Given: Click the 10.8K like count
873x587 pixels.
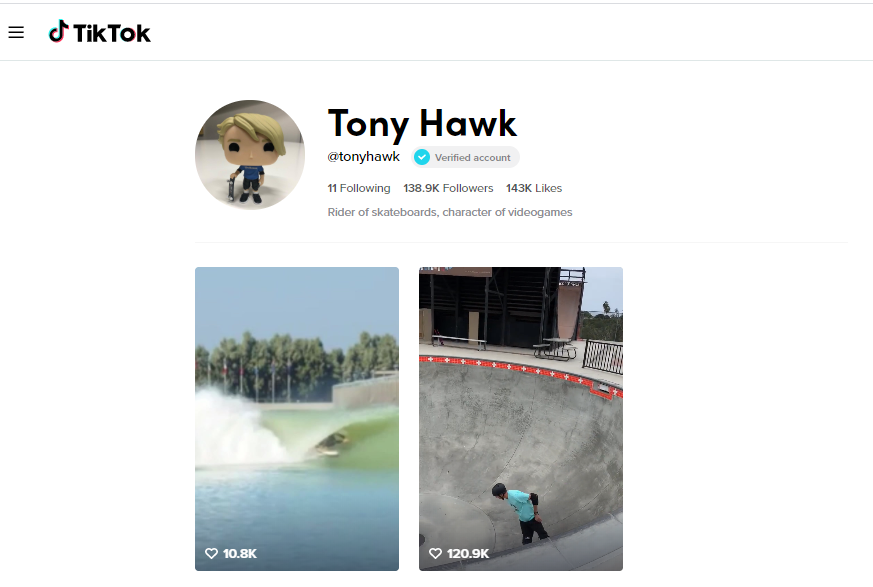Looking at the screenshot, I should coord(240,553).
